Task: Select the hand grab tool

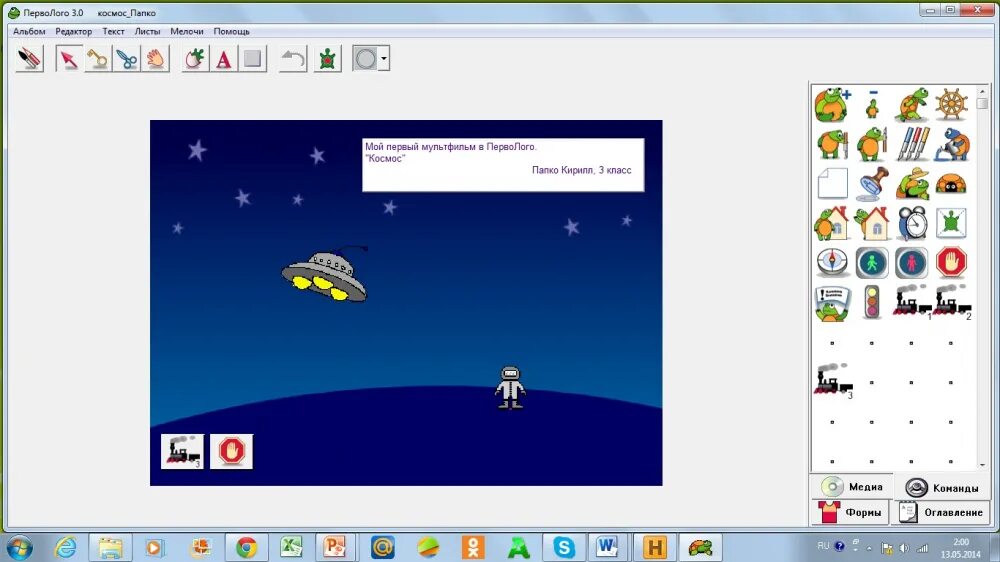Action: 156,59
